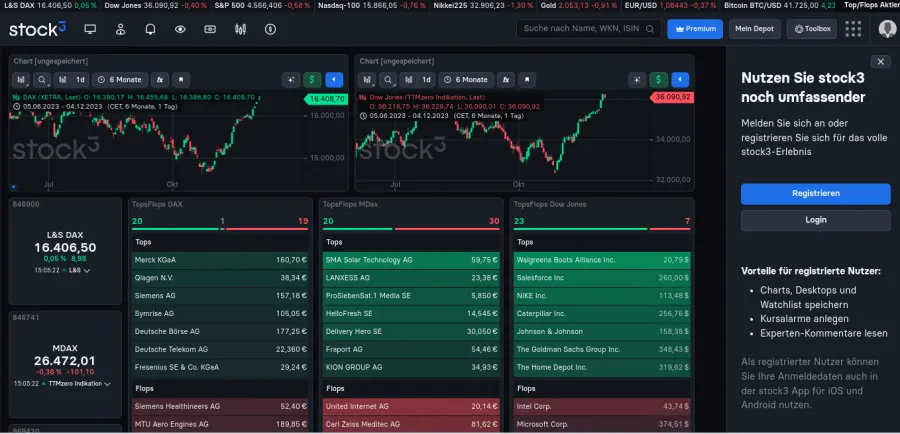The image size is (900, 434).
Task: Click the MDAX tile value 26.472,01
Action: 64,361
